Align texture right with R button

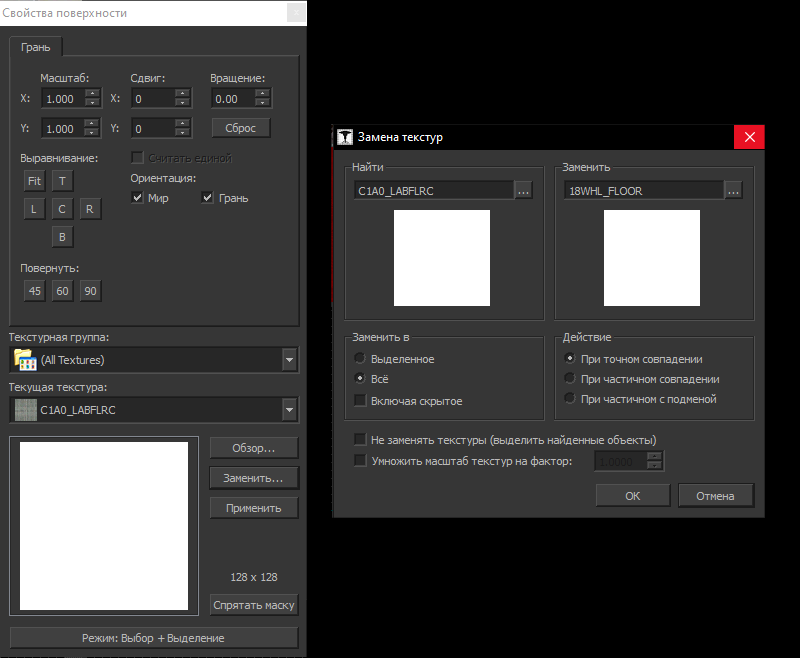point(90,209)
